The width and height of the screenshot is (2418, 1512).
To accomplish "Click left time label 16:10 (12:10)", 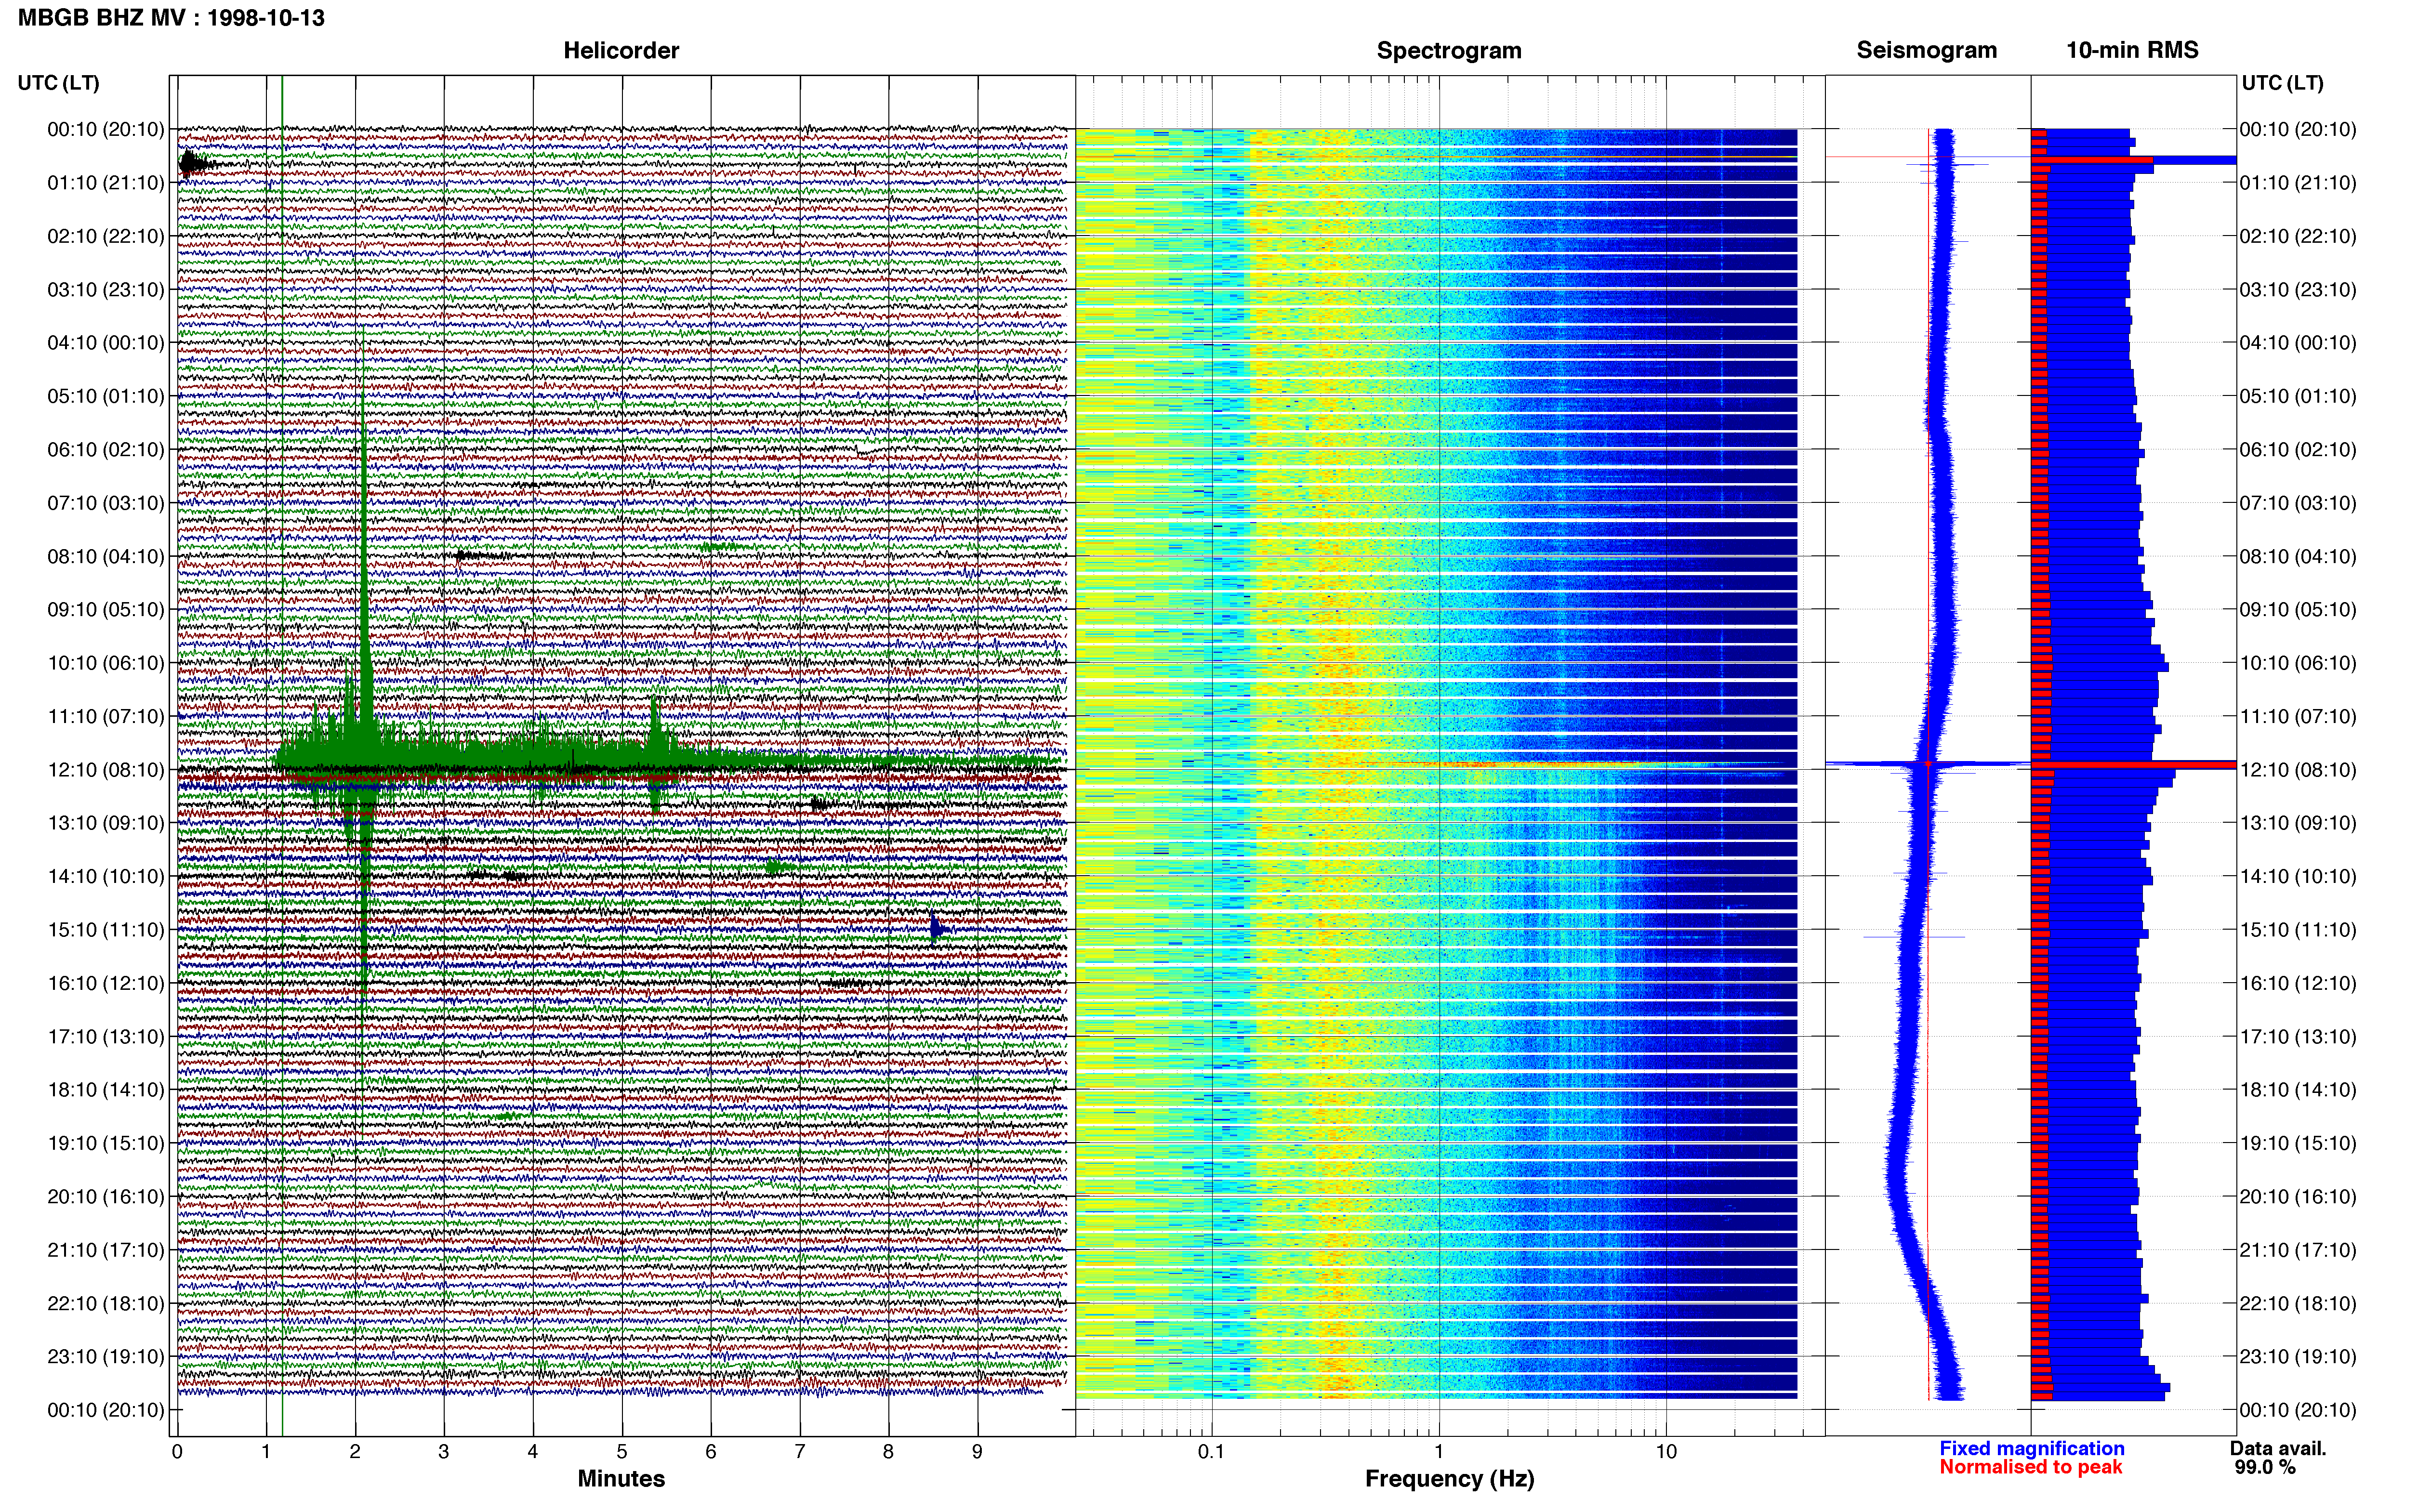I will 105,983.
